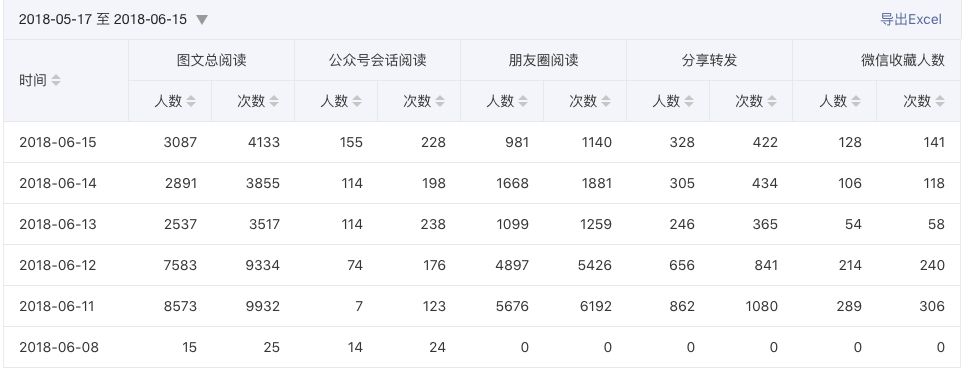Screen dimensions: 970x374
Task: Click the 朋友圈阅读 group header
Action: [x=544, y=60]
